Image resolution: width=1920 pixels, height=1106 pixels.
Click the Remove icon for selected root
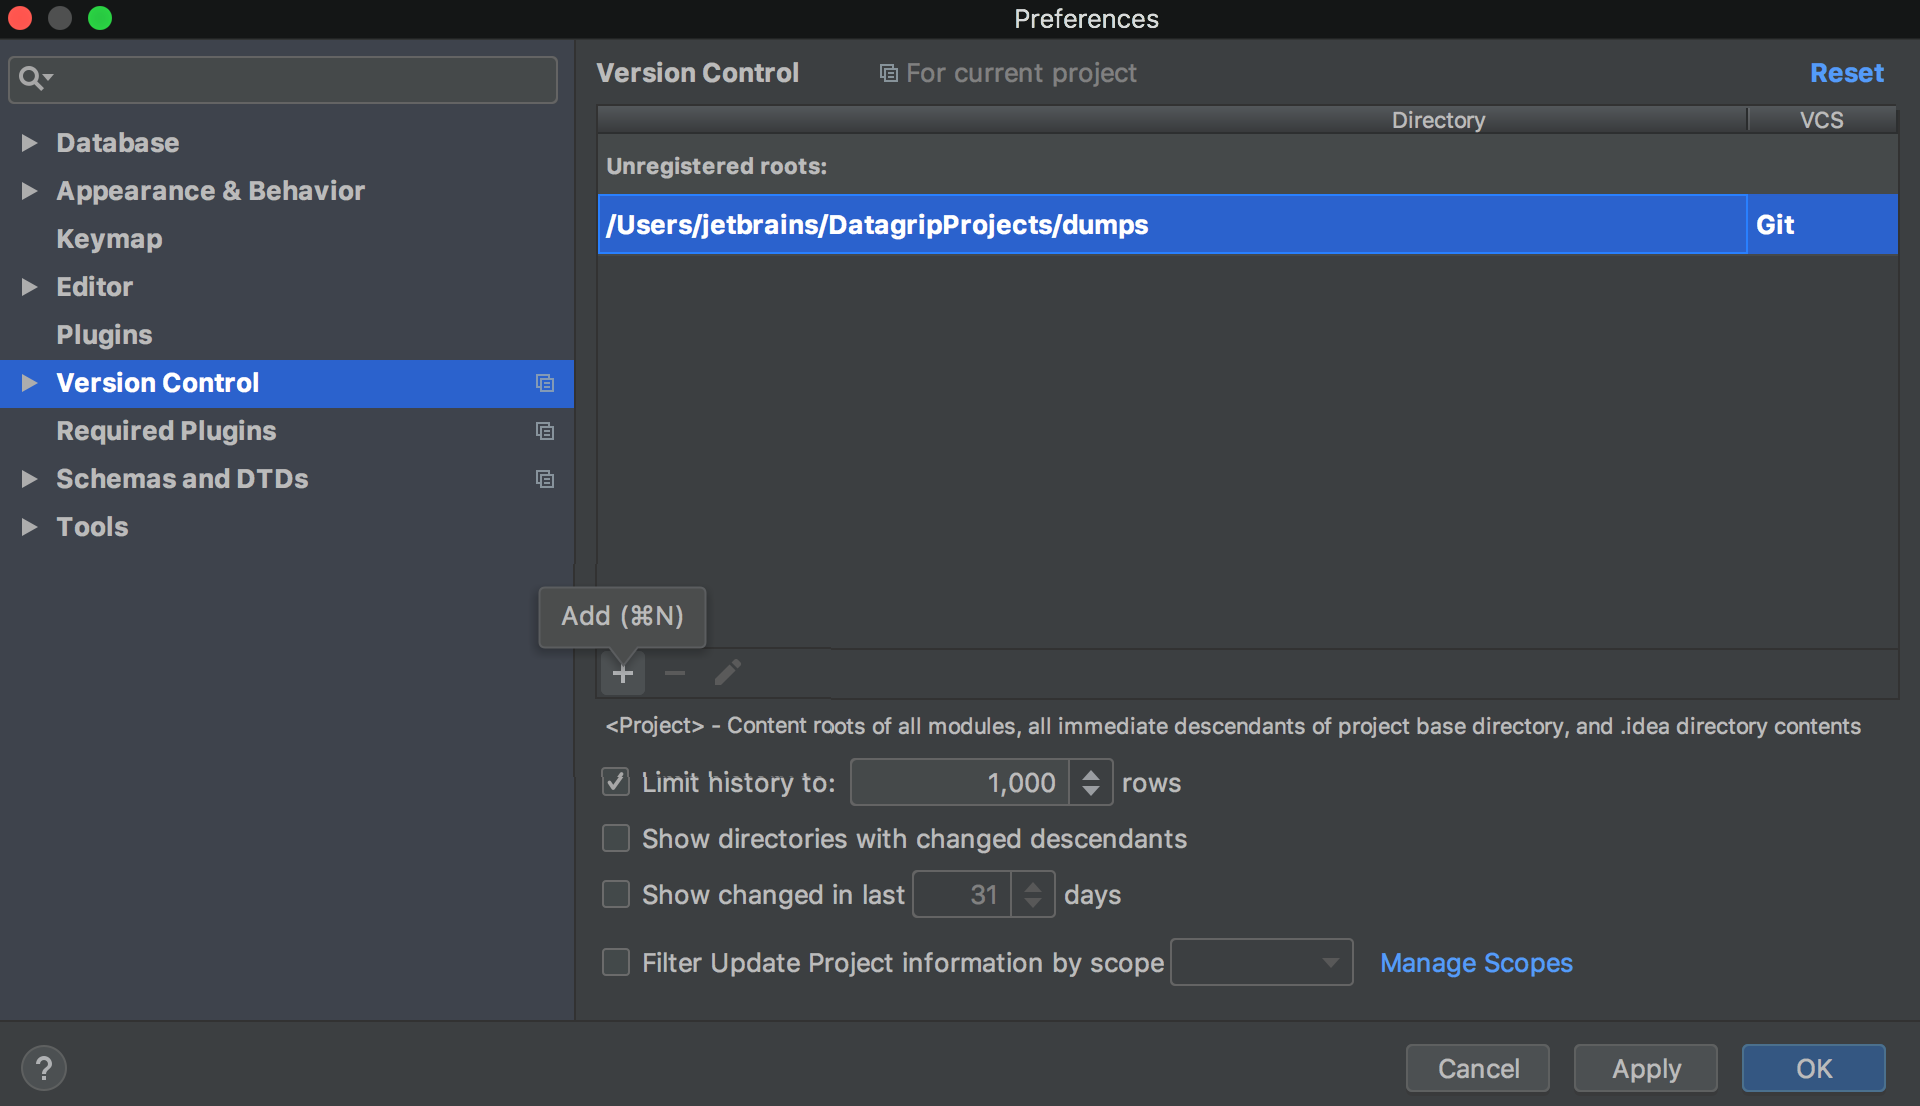point(673,674)
